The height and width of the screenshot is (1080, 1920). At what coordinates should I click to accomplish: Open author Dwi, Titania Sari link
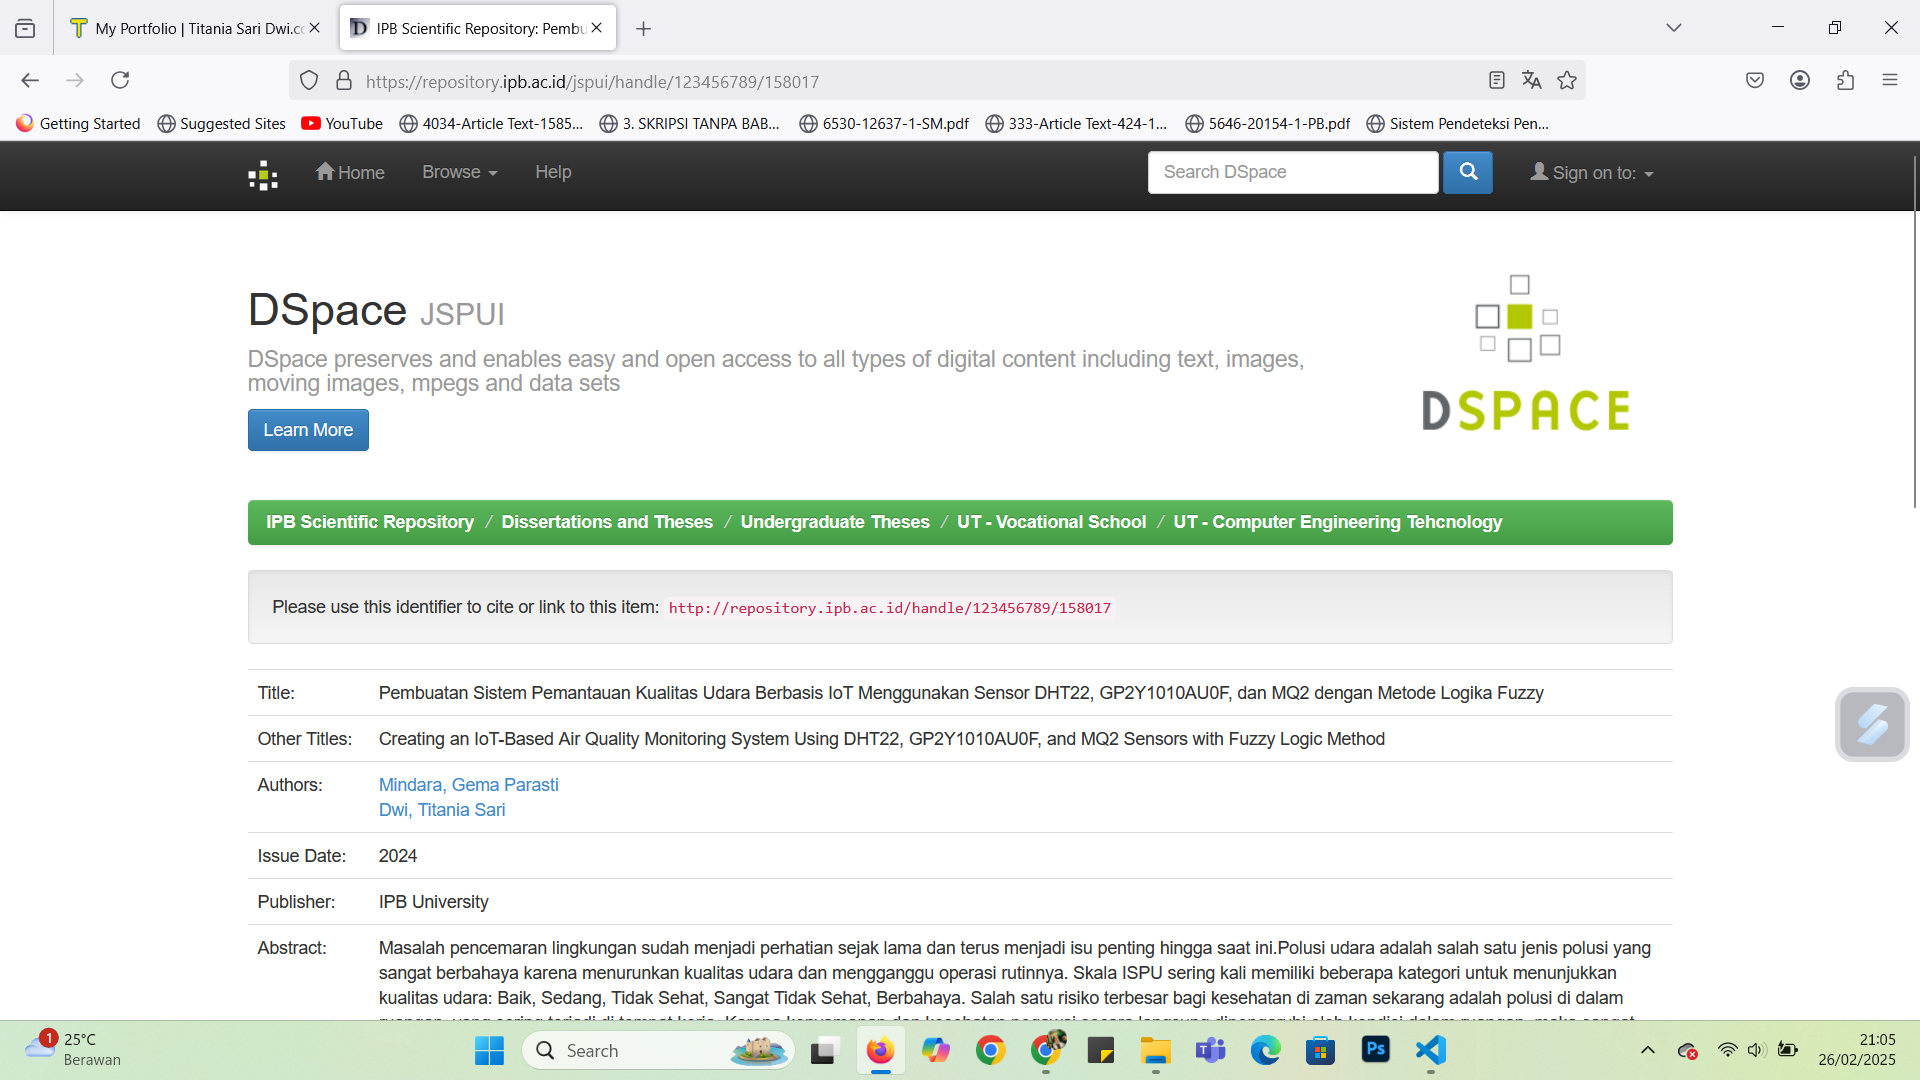tap(442, 810)
